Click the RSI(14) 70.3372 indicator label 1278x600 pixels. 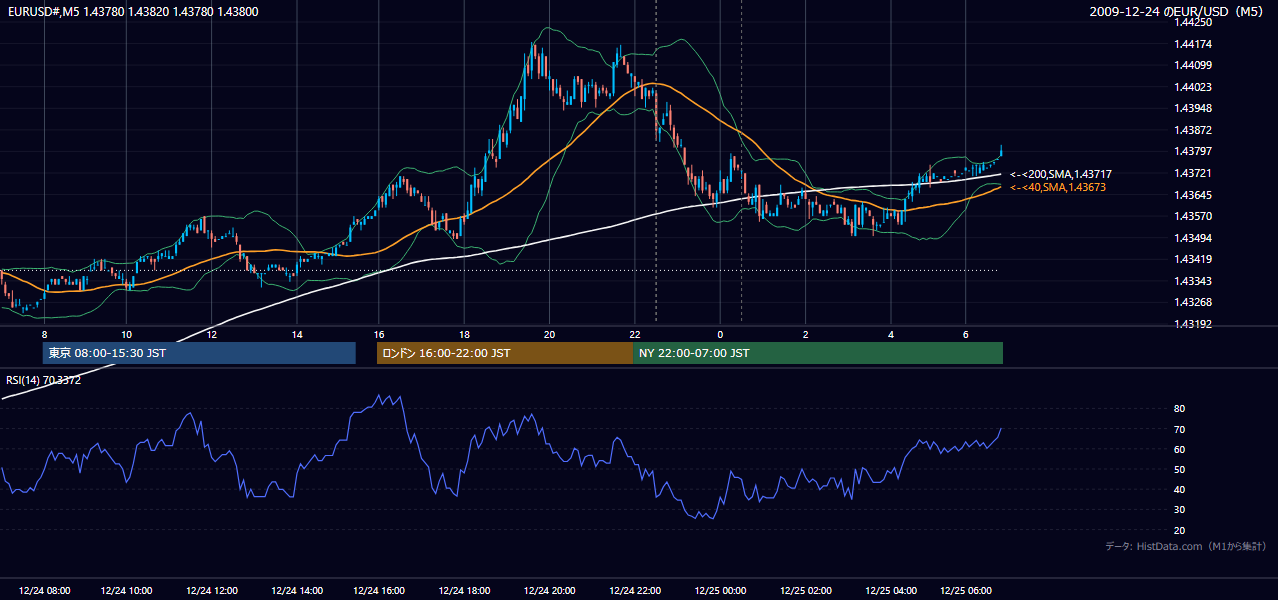click(44, 380)
